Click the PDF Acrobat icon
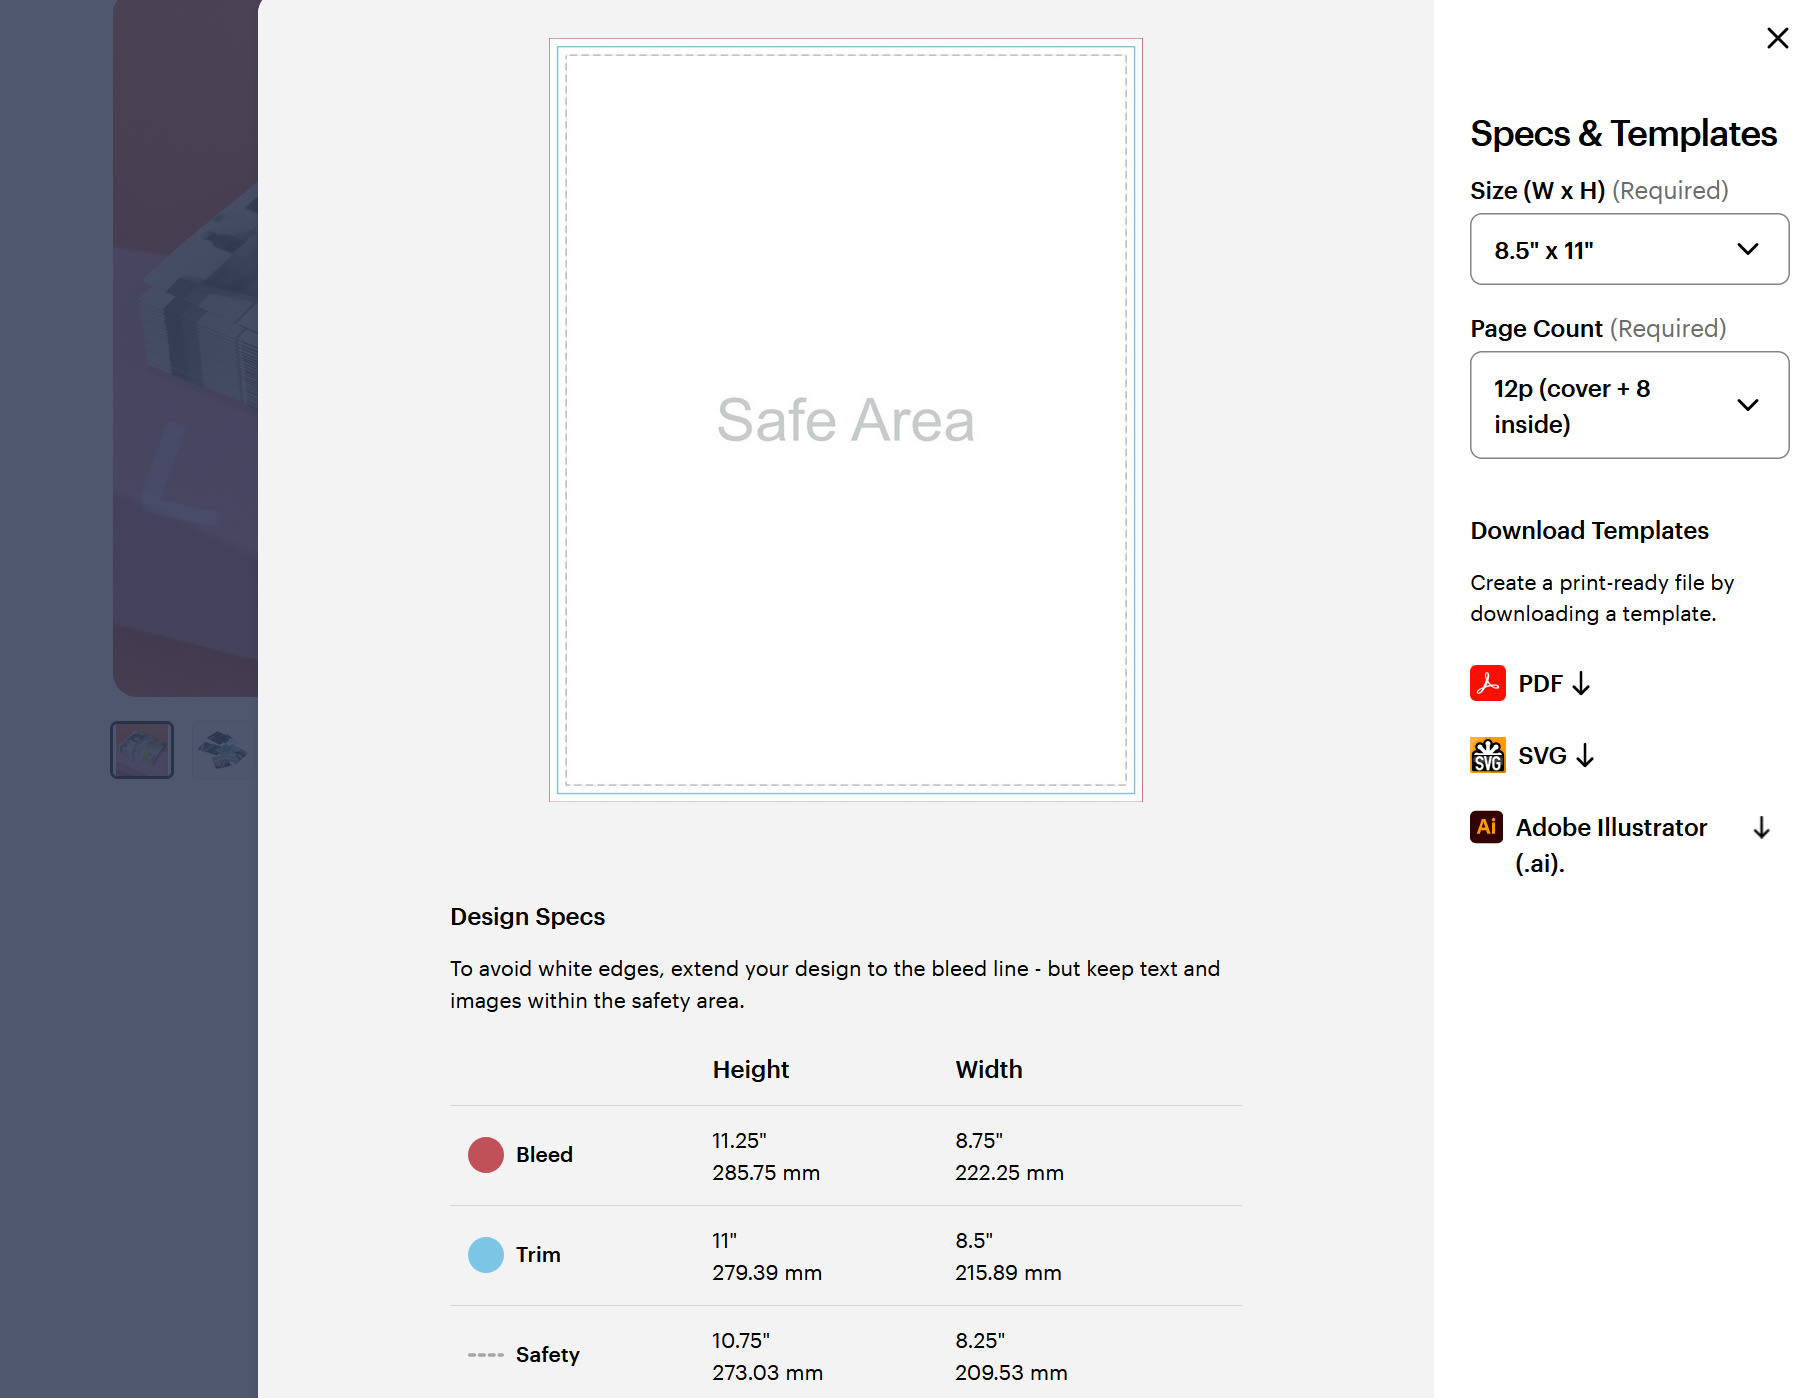This screenshot has height=1398, width=1815. (x=1487, y=683)
